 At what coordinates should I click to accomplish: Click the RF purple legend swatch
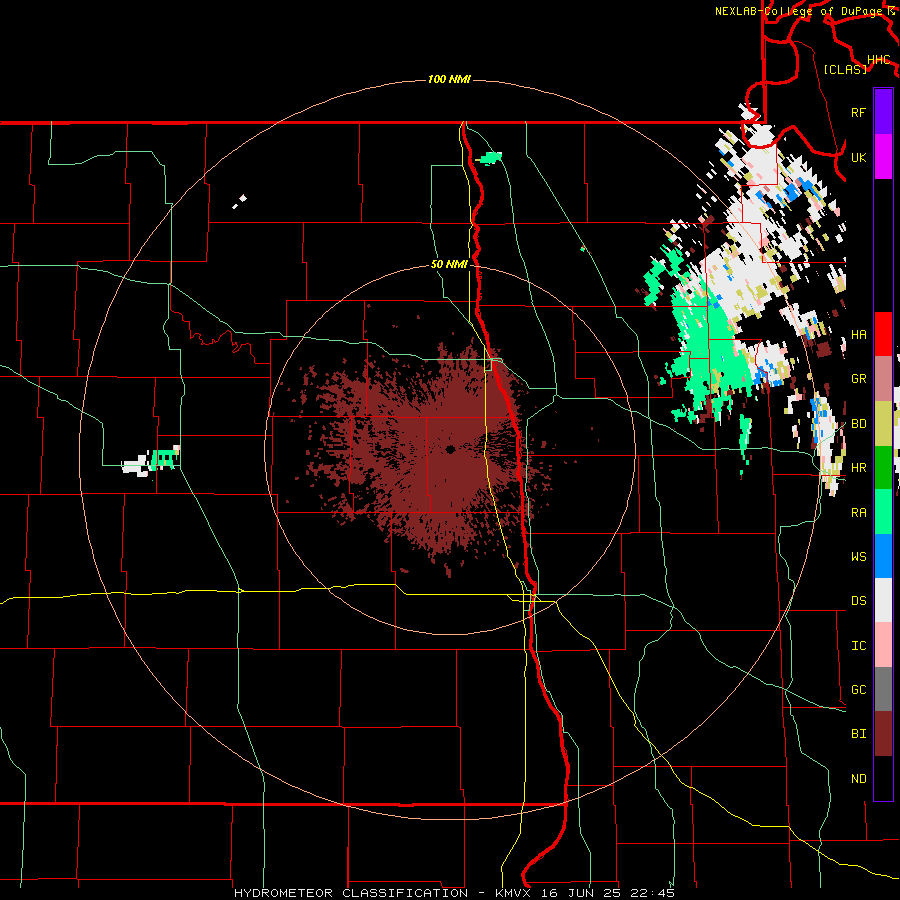(x=883, y=112)
